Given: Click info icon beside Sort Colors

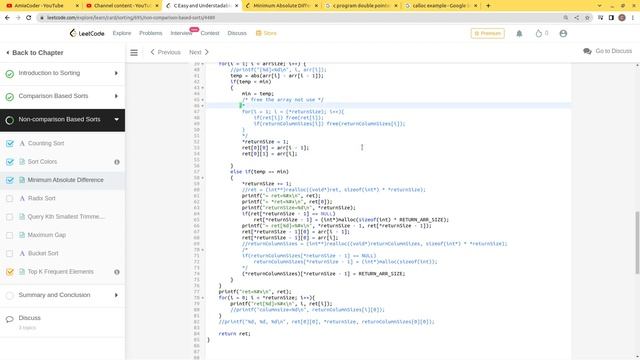Looking at the screenshot, I should point(117,162).
